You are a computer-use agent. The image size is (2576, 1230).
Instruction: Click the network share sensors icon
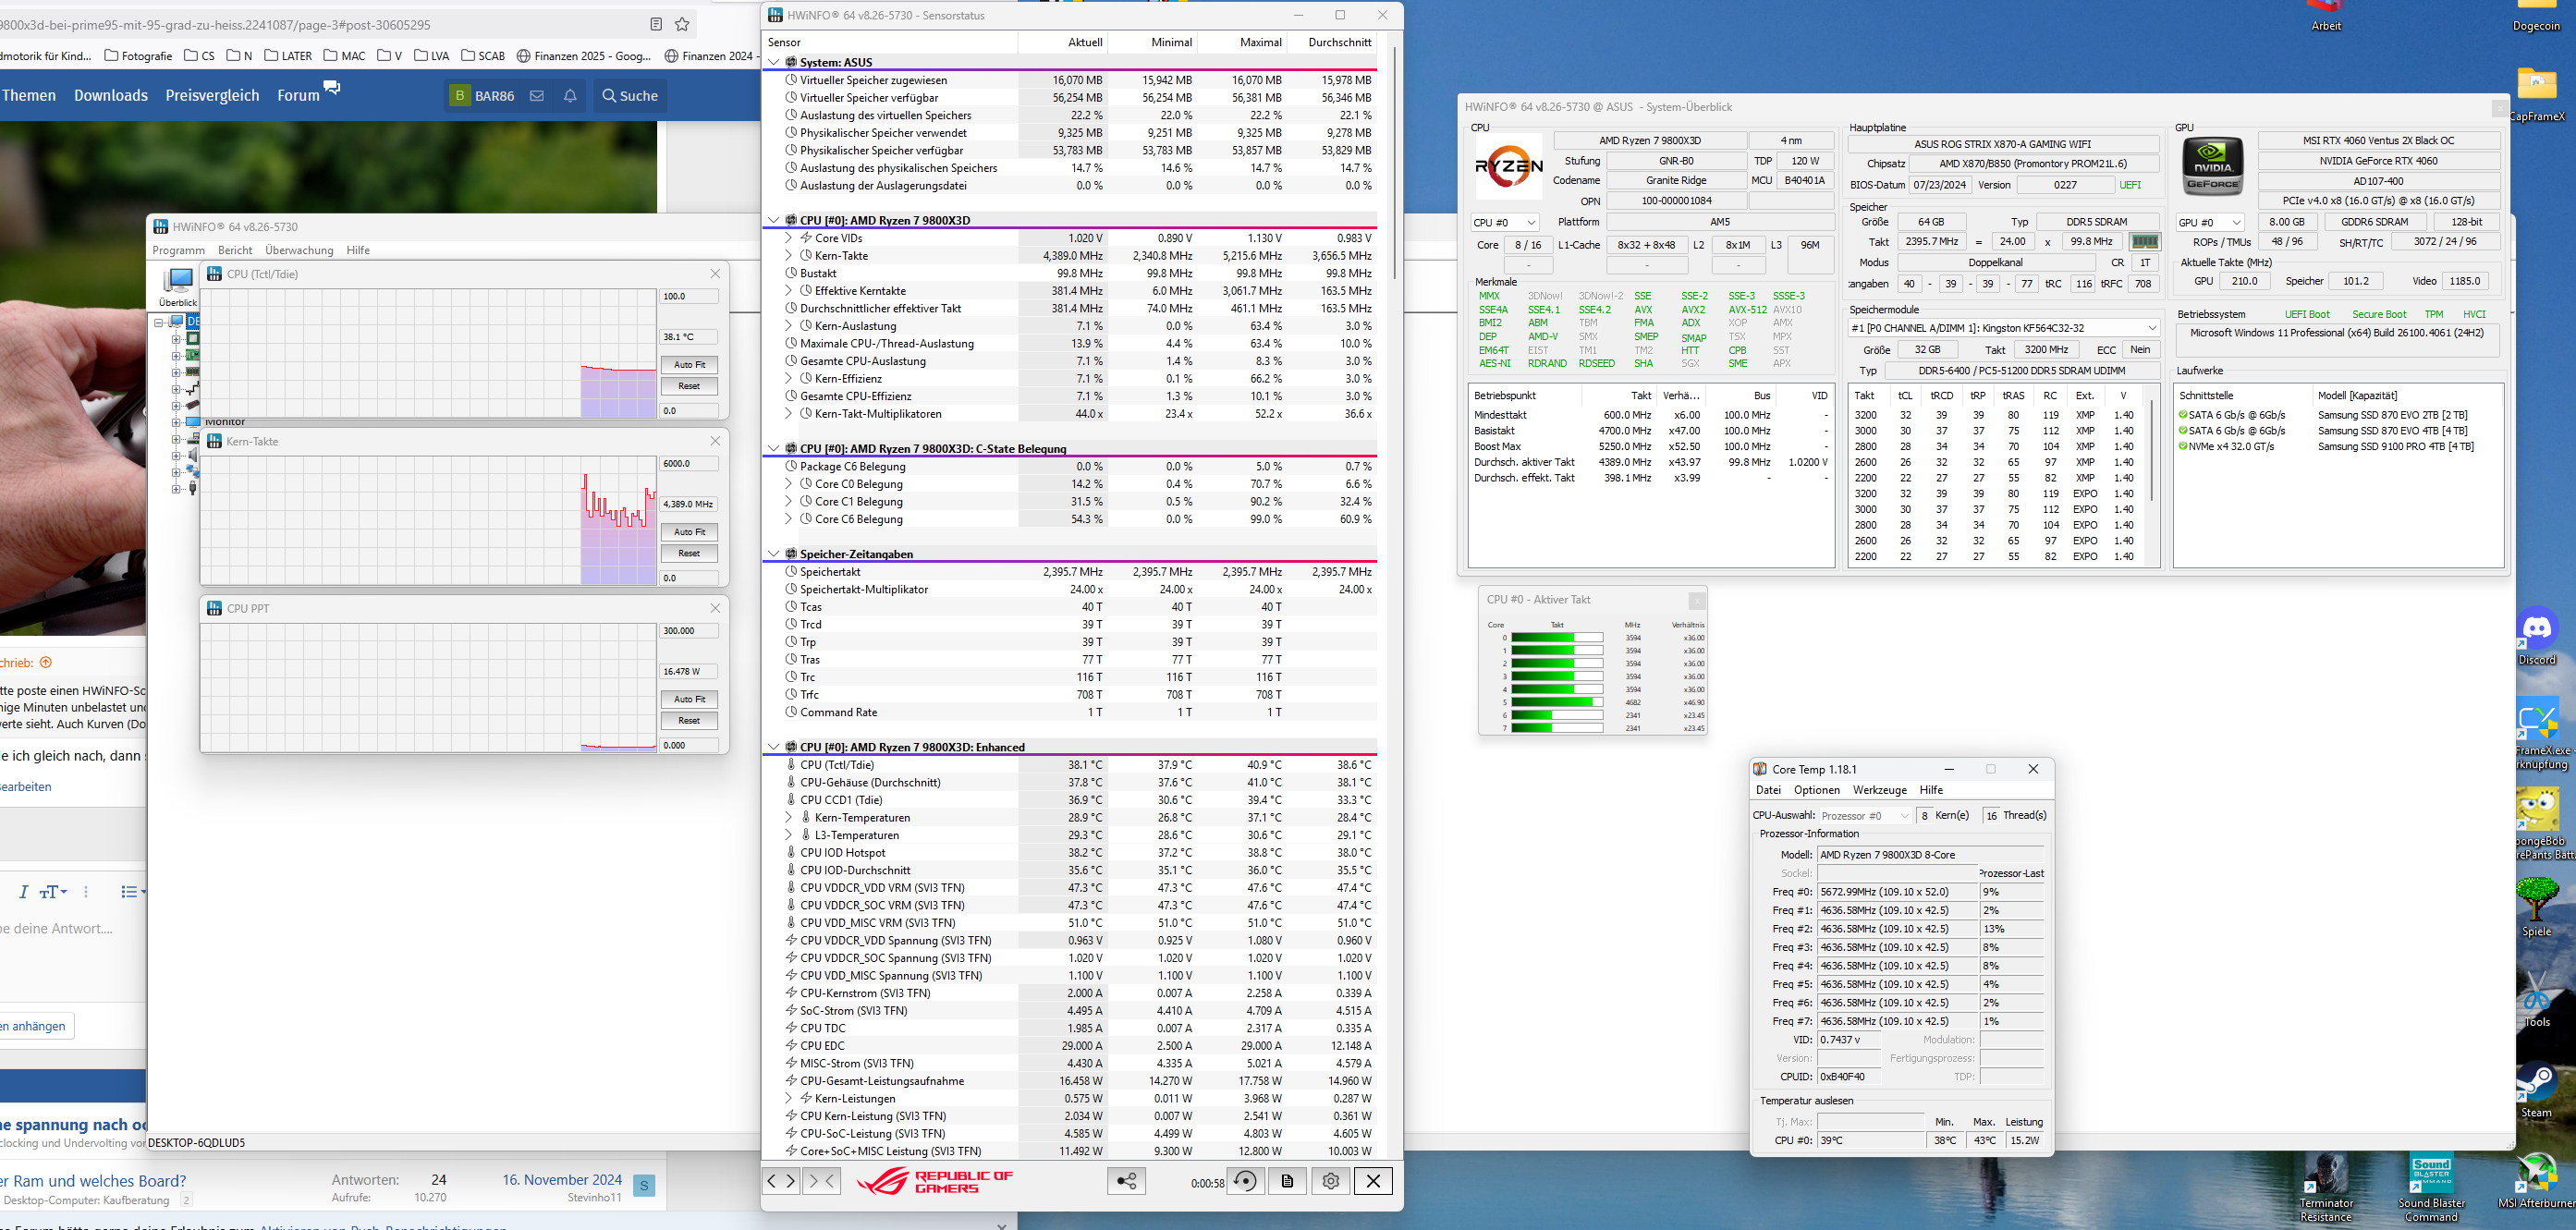pos(1126,1181)
